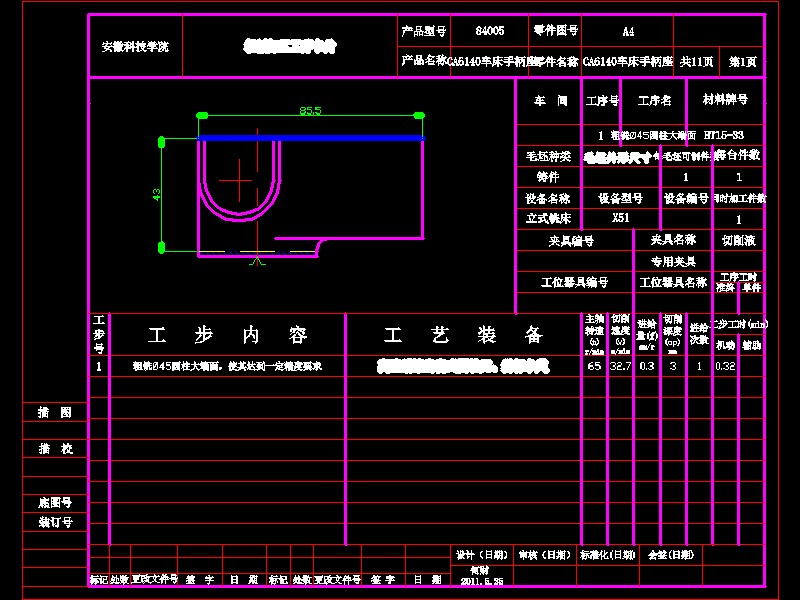The width and height of the screenshot is (800, 600).
Task: Click the 共11页 page count cell
Action: [x=696, y=62]
